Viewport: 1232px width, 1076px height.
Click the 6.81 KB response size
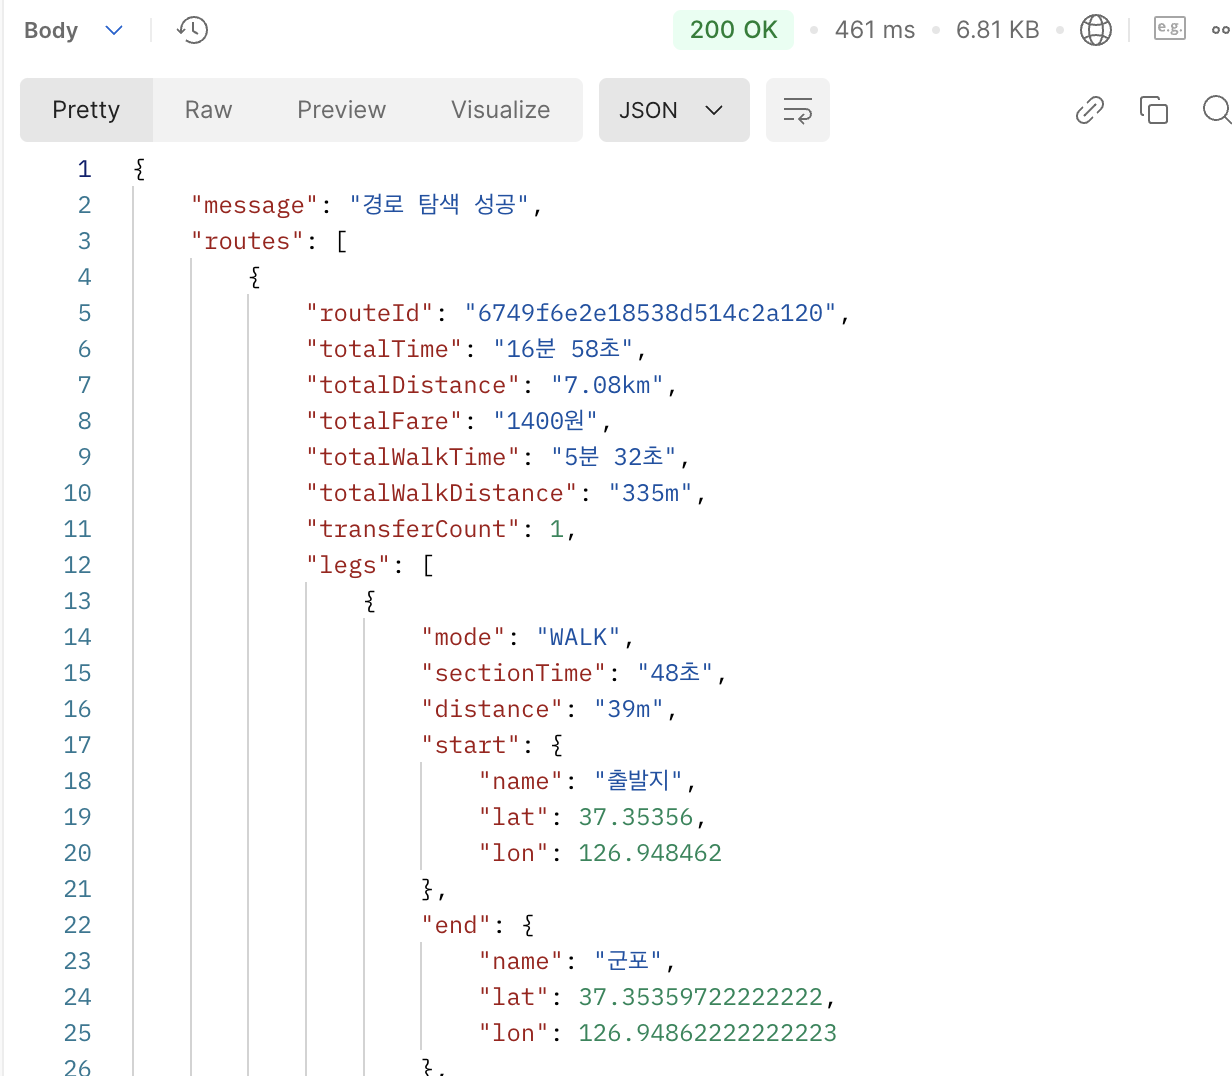point(997,30)
